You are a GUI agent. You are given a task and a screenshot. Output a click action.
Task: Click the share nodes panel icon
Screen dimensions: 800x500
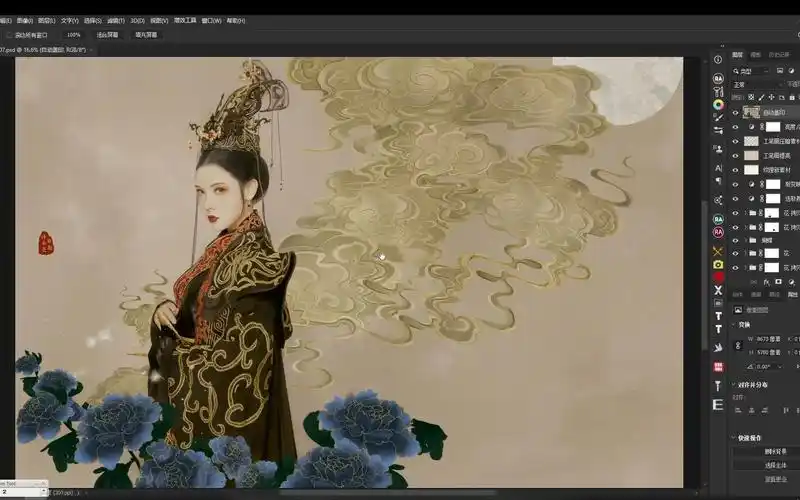[718, 200]
